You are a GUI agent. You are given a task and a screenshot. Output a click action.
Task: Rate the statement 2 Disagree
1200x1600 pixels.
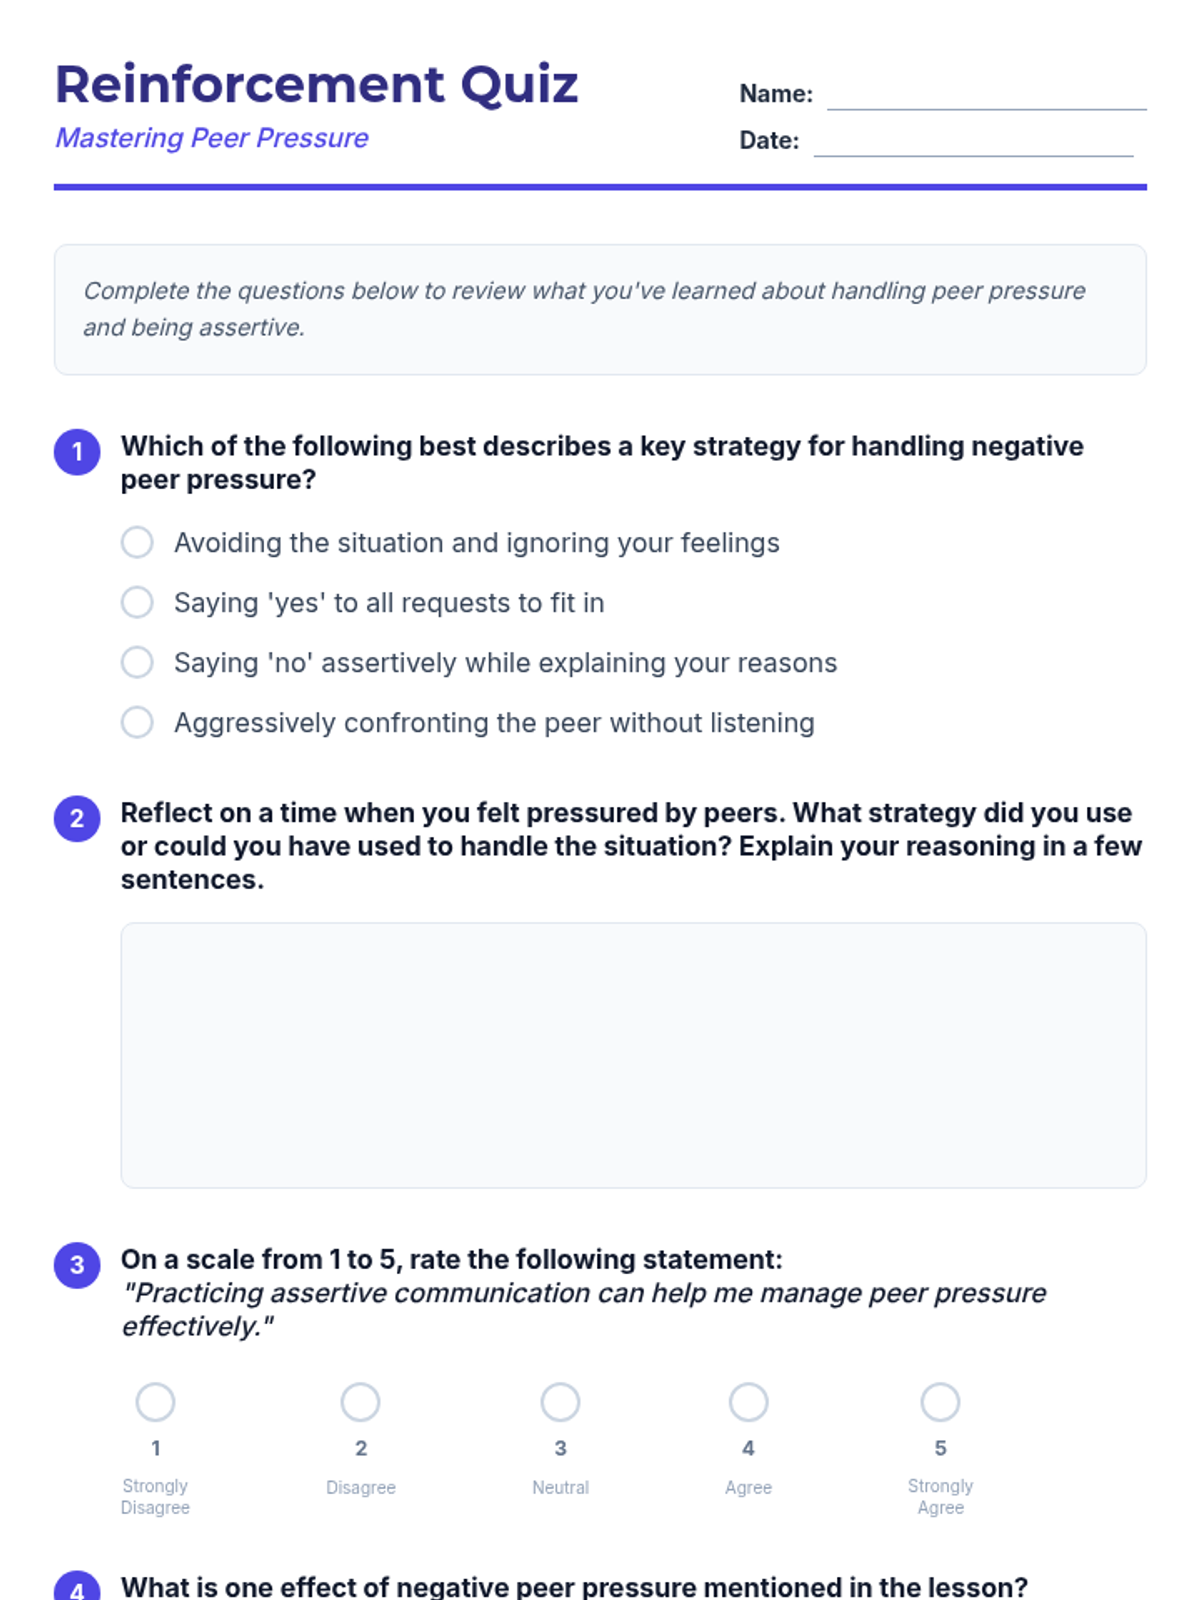click(360, 1402)
